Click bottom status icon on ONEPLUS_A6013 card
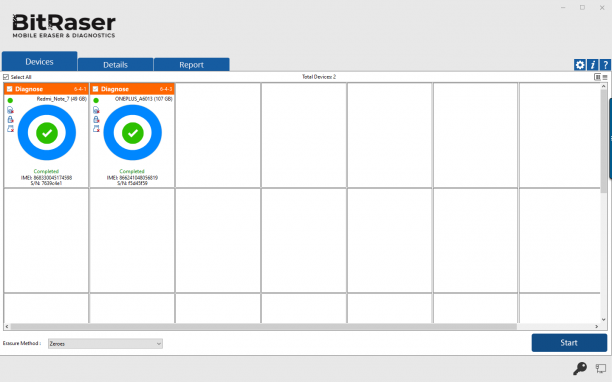 coord(96,129)
